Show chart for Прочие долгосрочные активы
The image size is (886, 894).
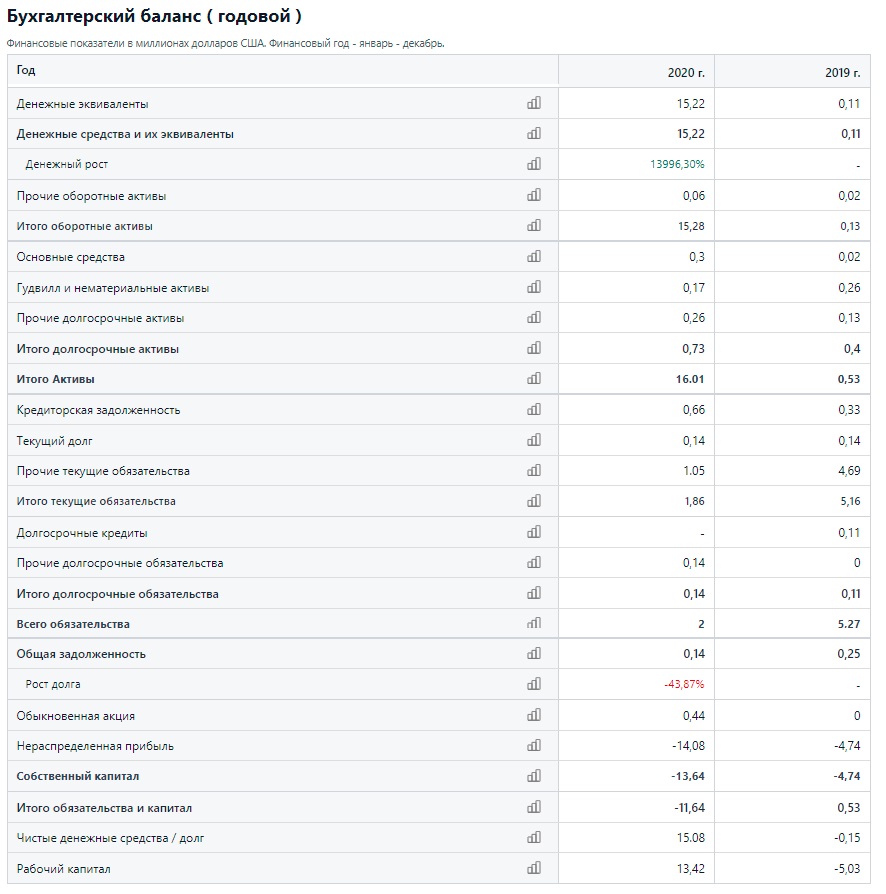tap(534, 317)
